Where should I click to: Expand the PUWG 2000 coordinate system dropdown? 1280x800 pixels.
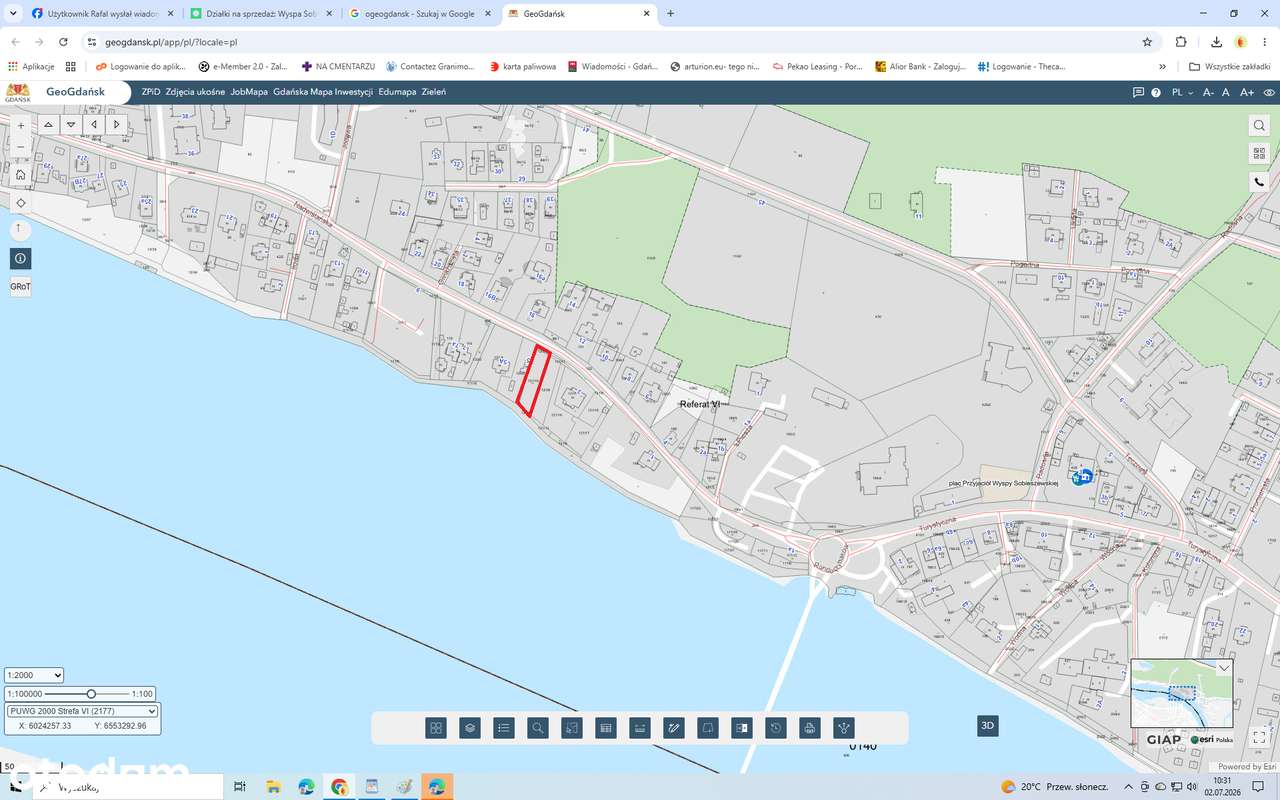pos(82,711)
